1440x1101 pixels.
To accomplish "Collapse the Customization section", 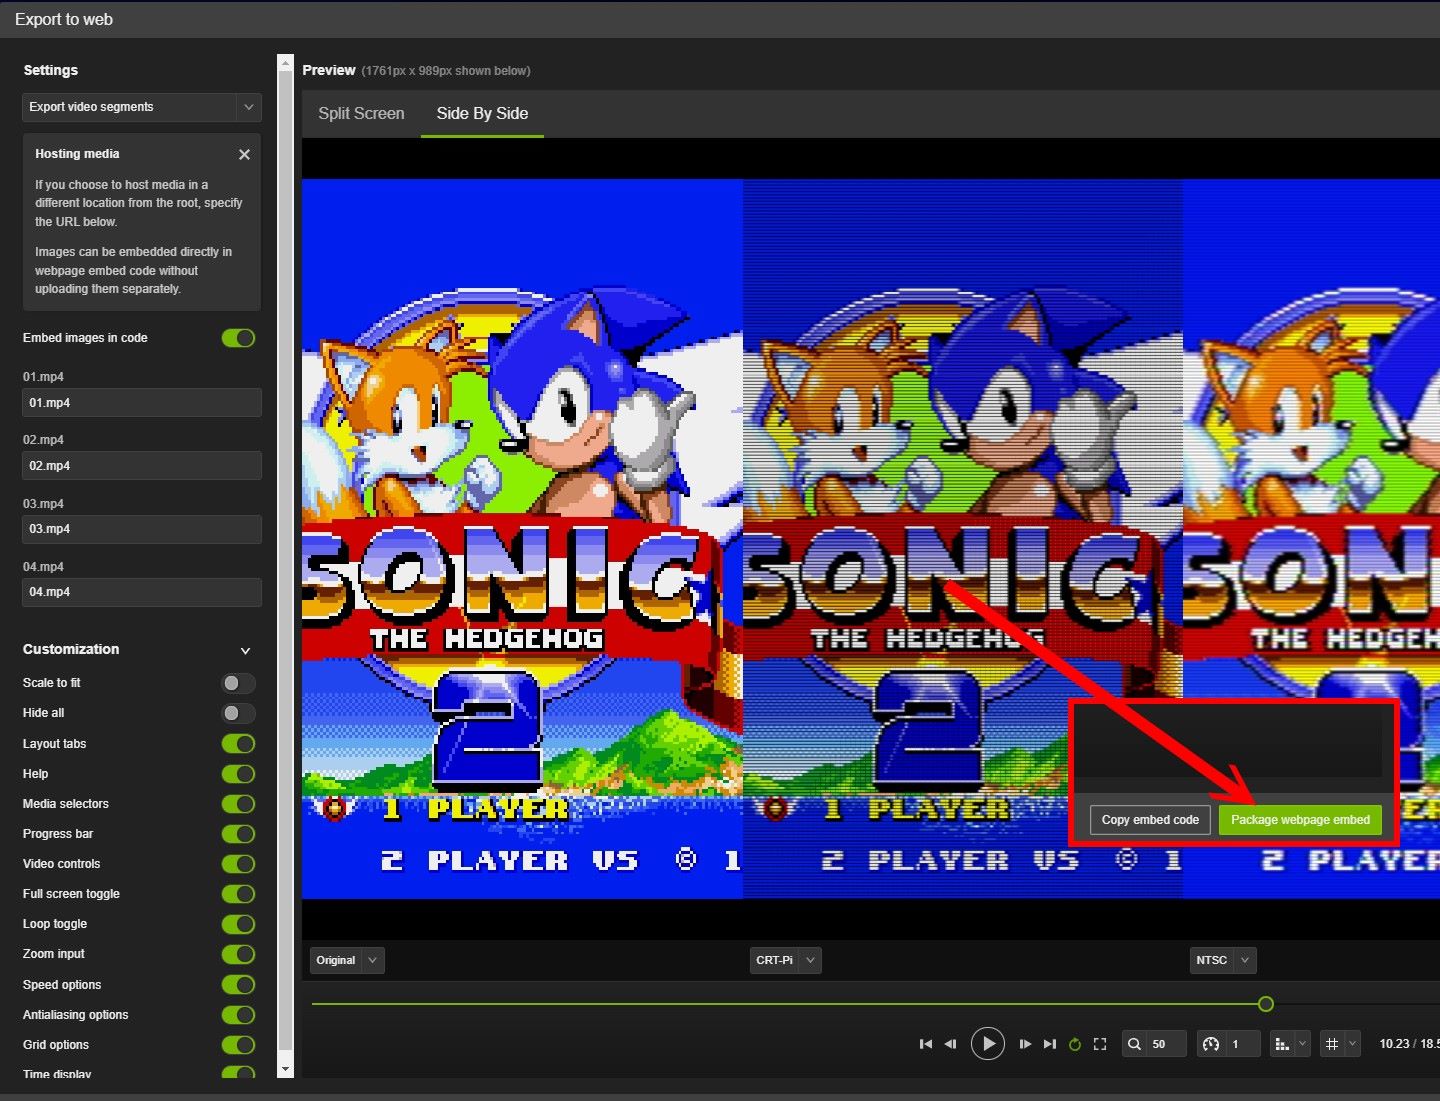I will 245,650.
